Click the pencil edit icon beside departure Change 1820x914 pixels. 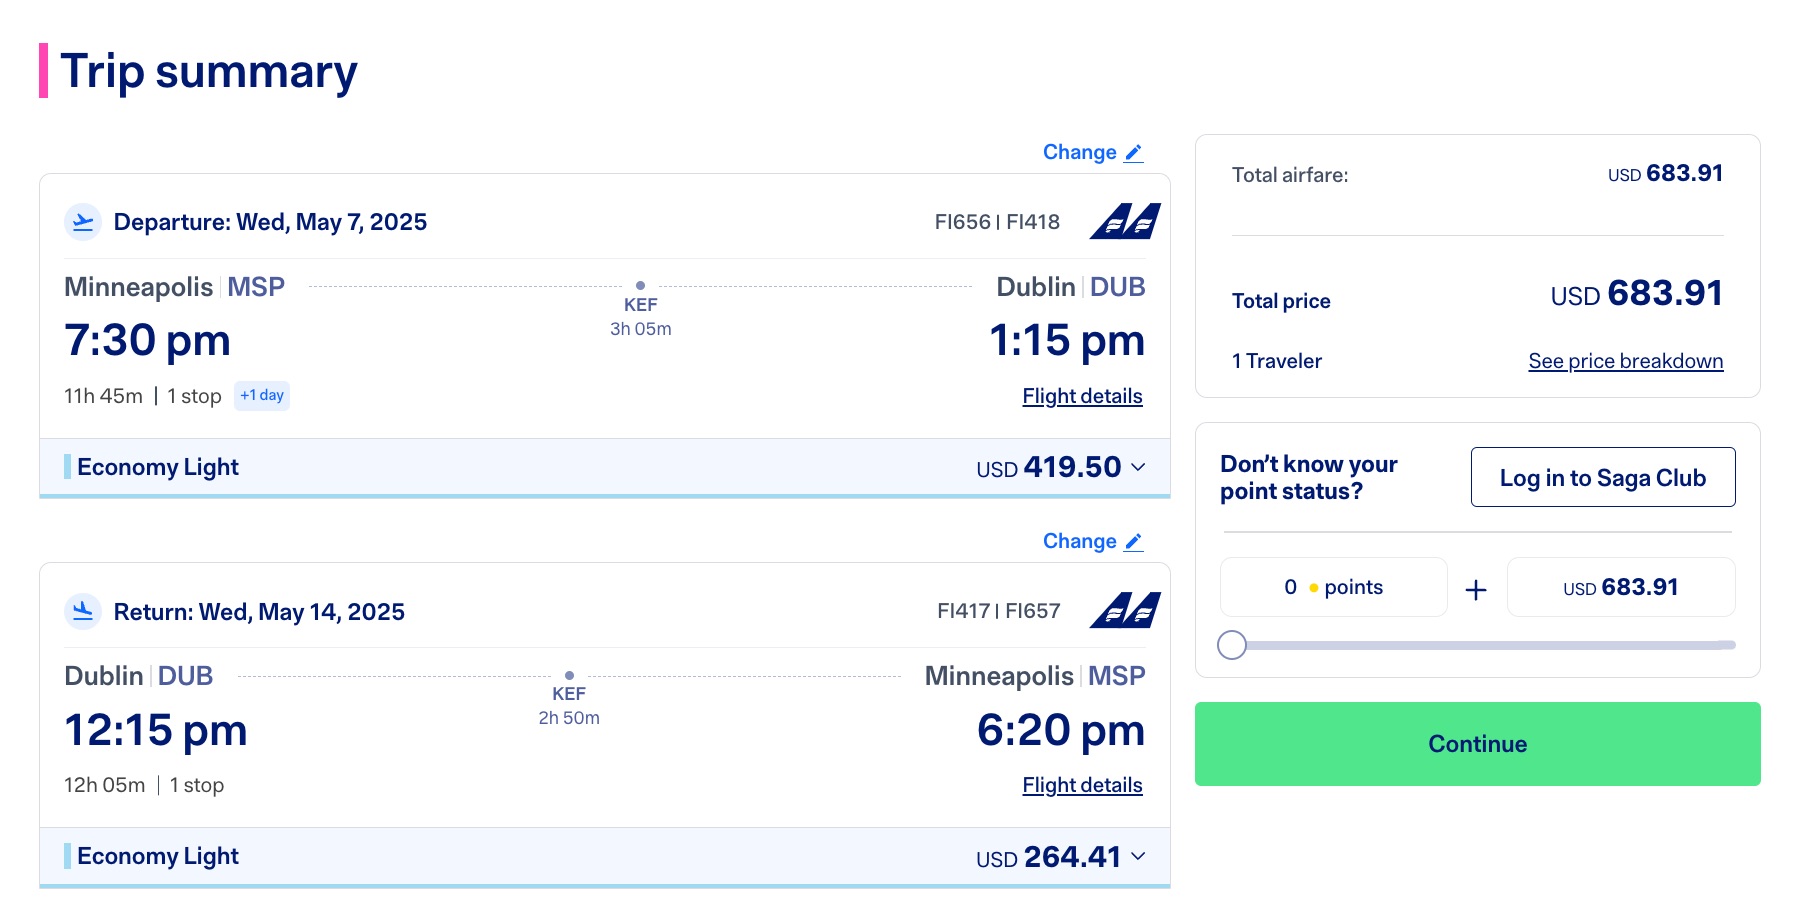coord(1134,152)
